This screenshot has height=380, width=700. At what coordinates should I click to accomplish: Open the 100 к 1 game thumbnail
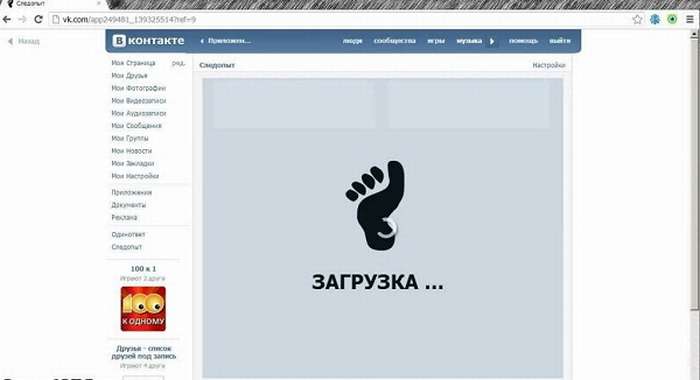tap(143, 309)
